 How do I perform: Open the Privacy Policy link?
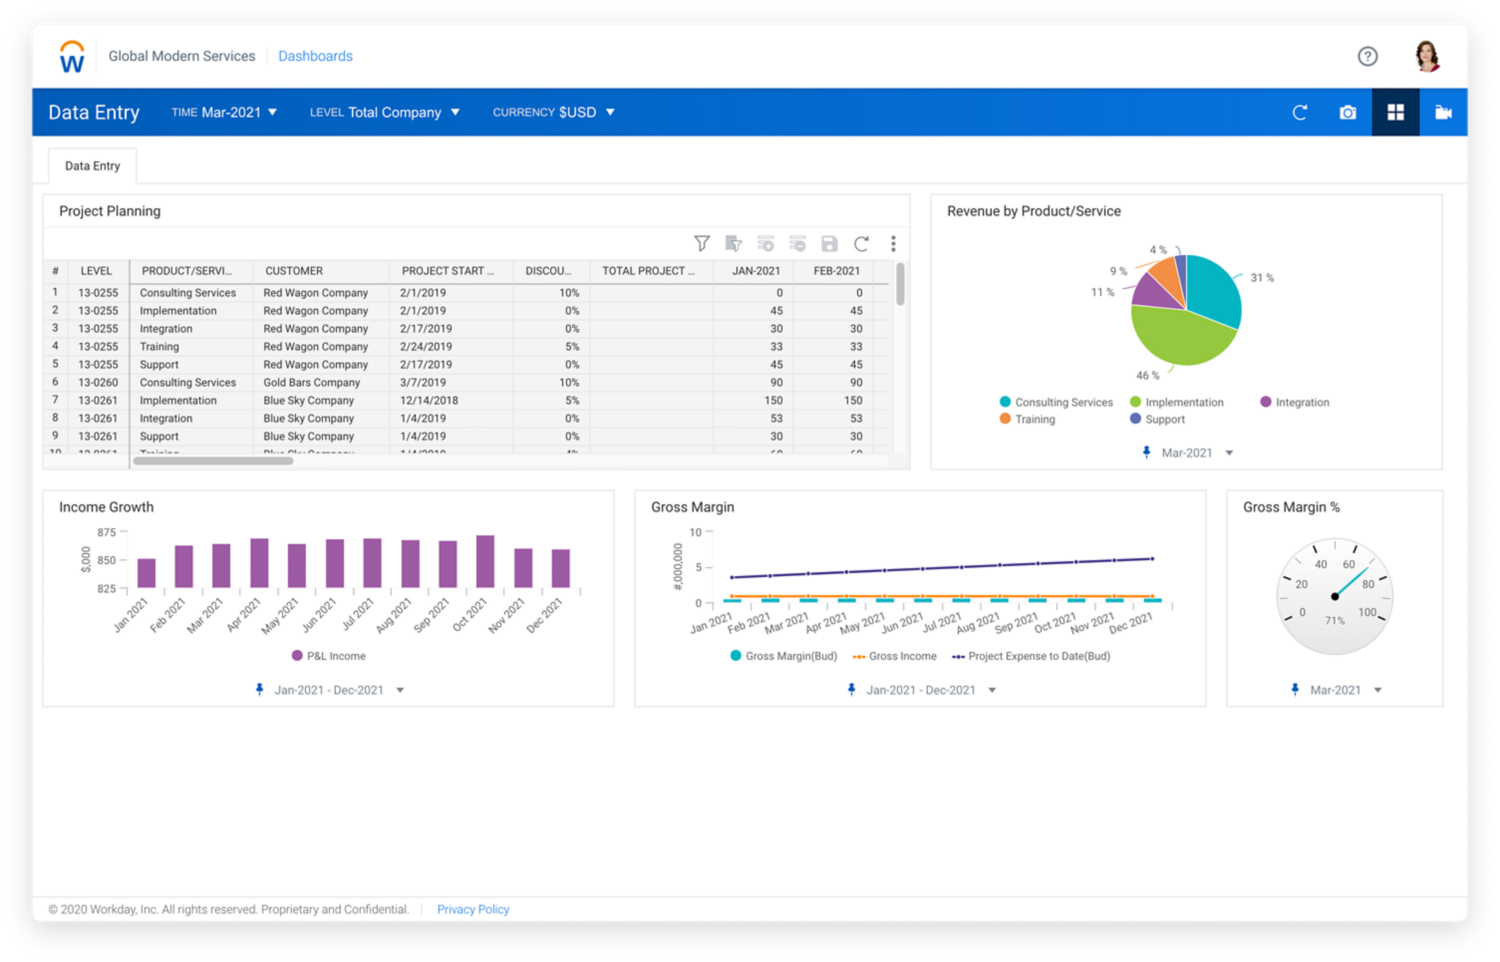pyautogui.click(x=473, y=909)
